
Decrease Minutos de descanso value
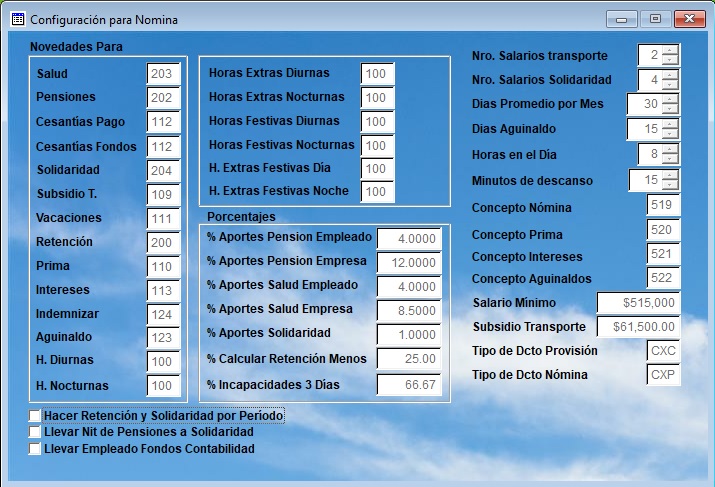tap(670, 185)
